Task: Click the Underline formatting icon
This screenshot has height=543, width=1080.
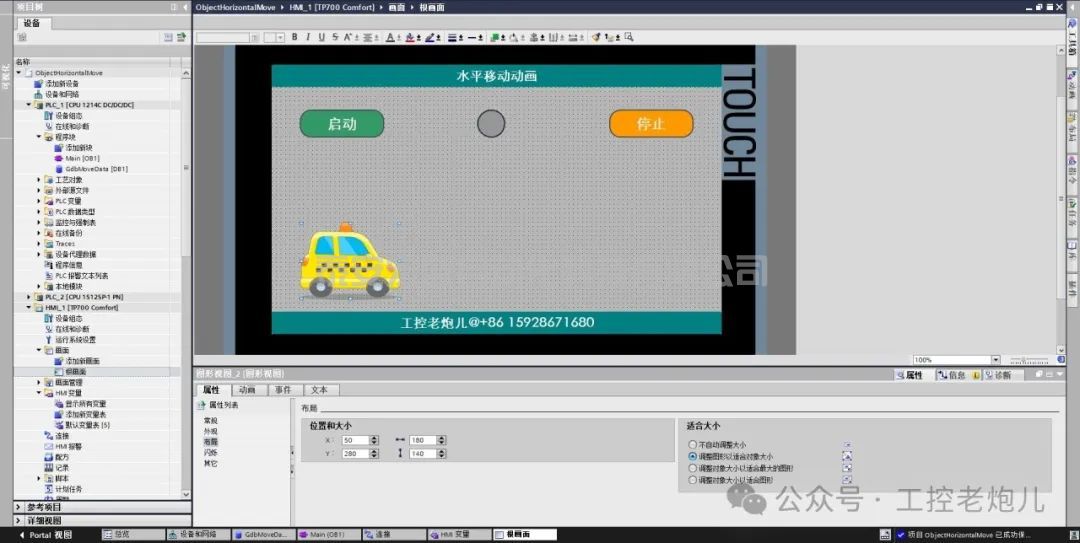Action: pos(321,37)
